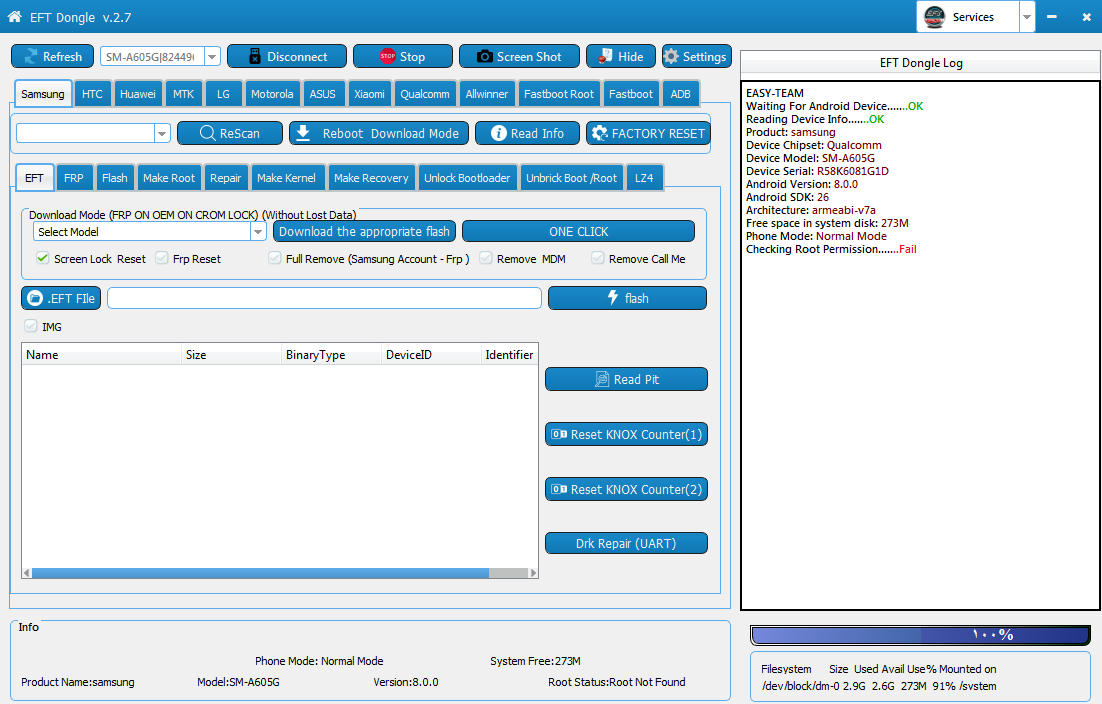Select the Make Root sub-tab
1102x704 pixels.
coord(169,178)
